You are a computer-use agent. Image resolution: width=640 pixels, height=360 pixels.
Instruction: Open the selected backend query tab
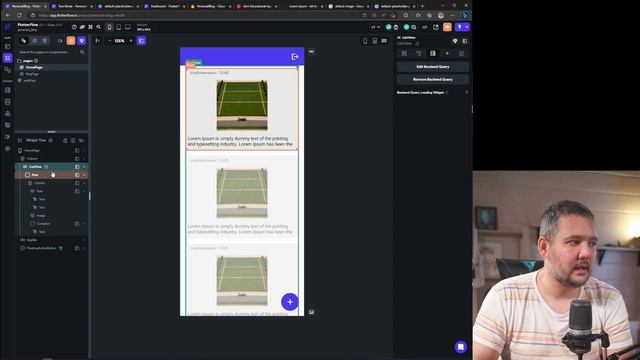coord(433,53)
